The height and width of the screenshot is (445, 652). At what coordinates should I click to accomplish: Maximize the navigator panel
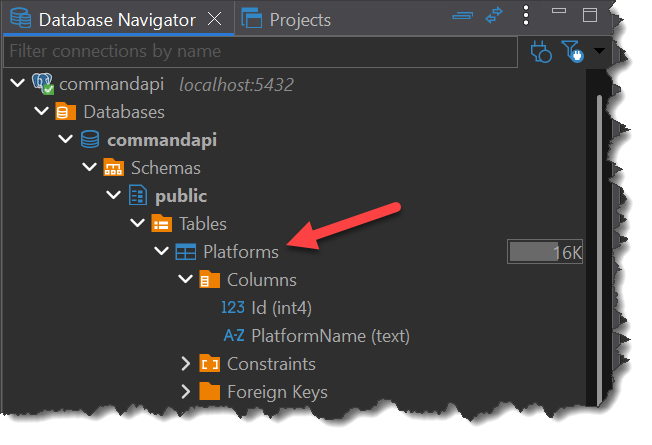[x=590, y=15]
